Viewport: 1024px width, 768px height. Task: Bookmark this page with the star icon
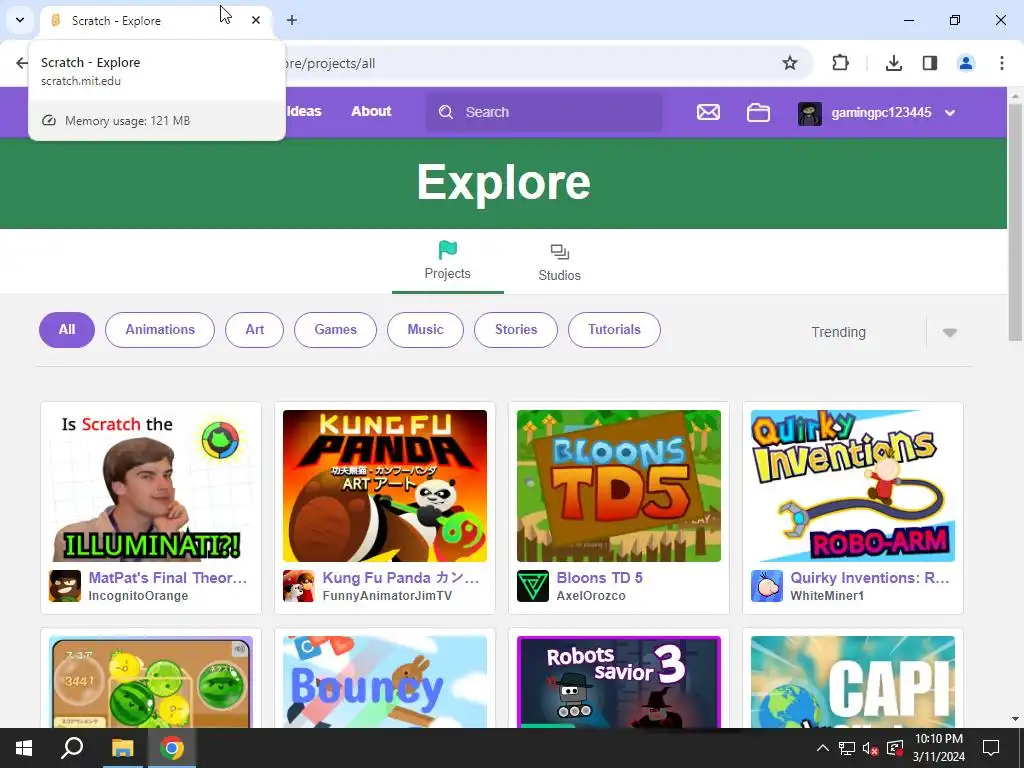click(x=790, y=63)
